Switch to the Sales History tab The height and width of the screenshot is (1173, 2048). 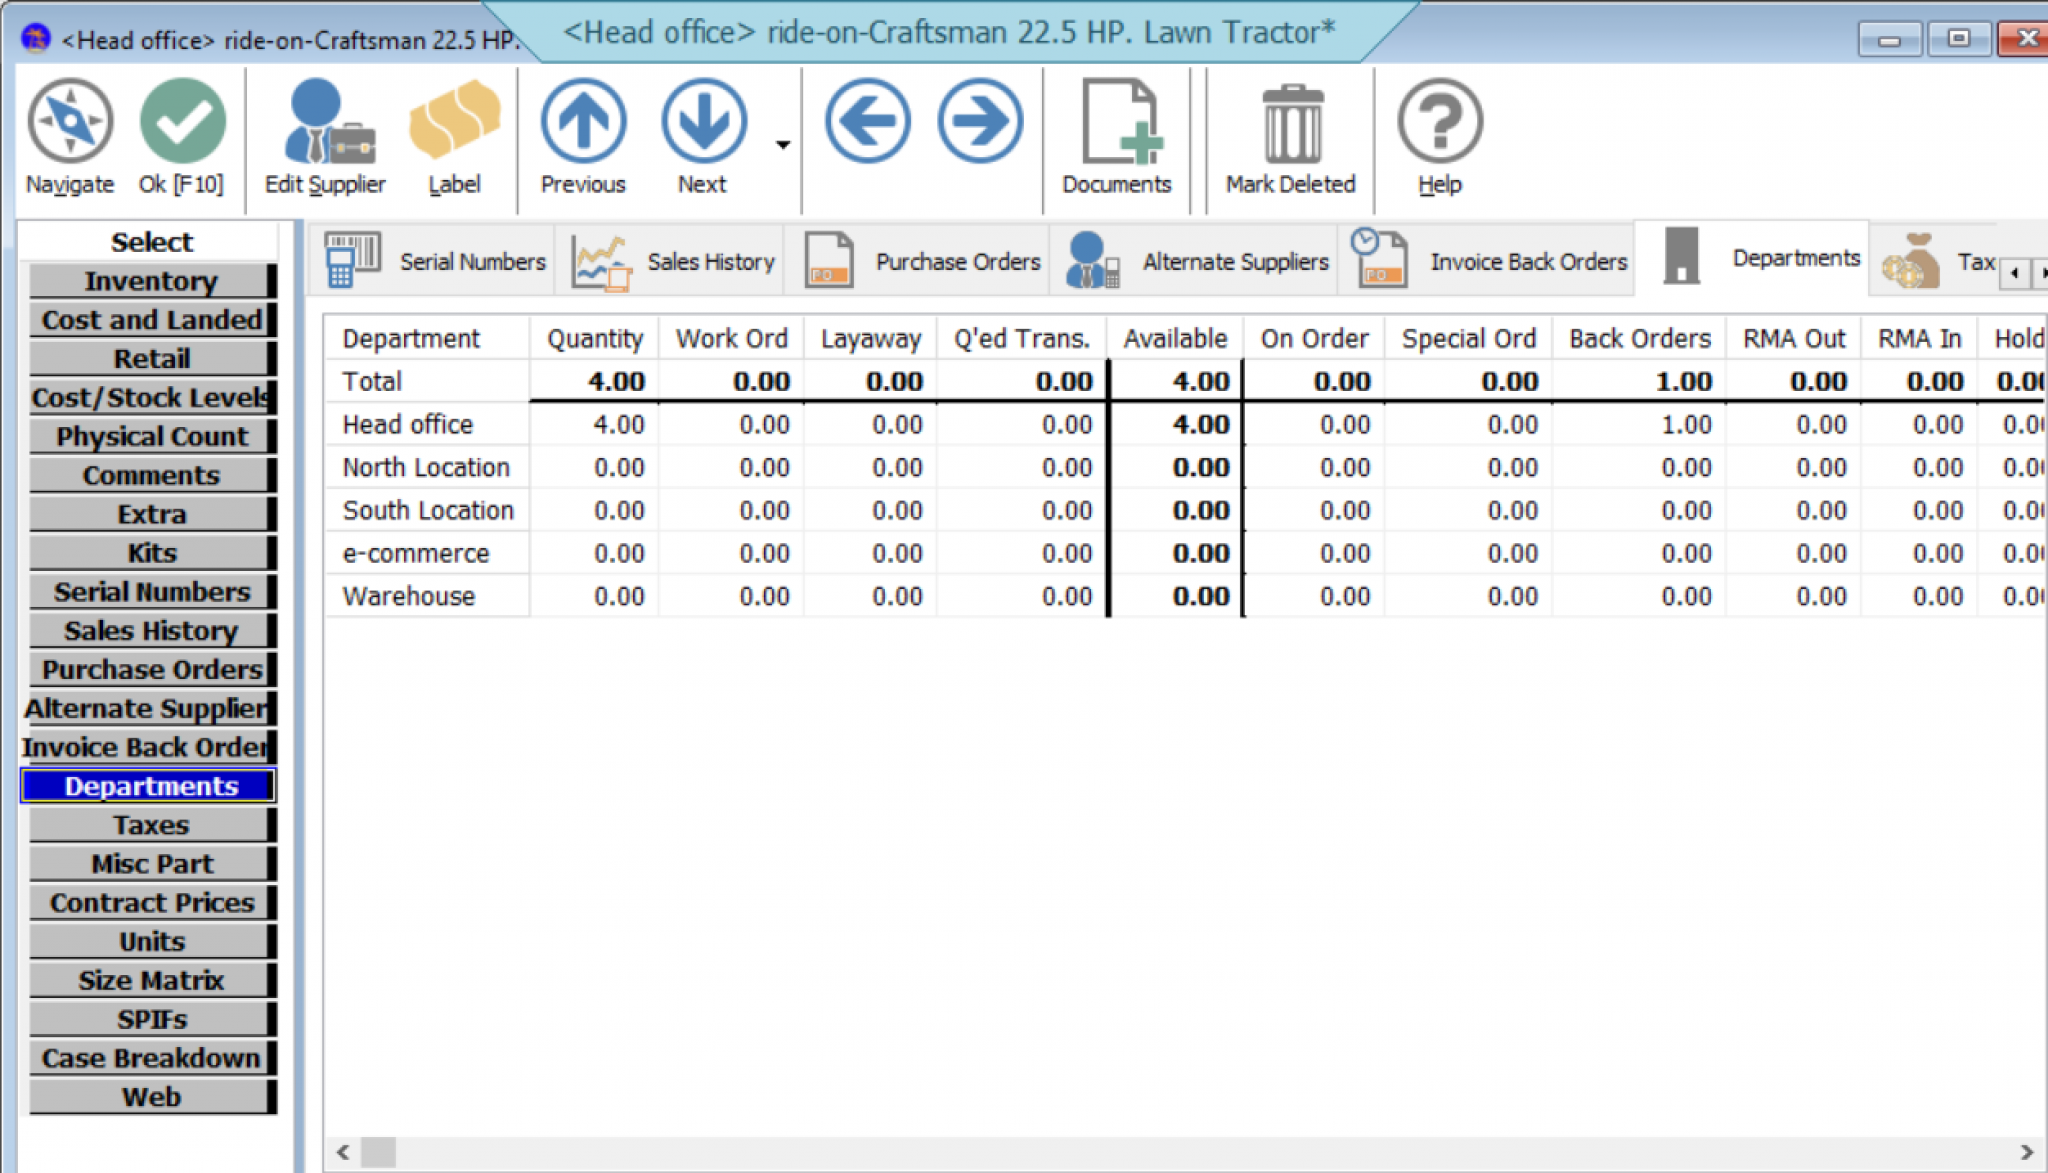pos(672,260)
